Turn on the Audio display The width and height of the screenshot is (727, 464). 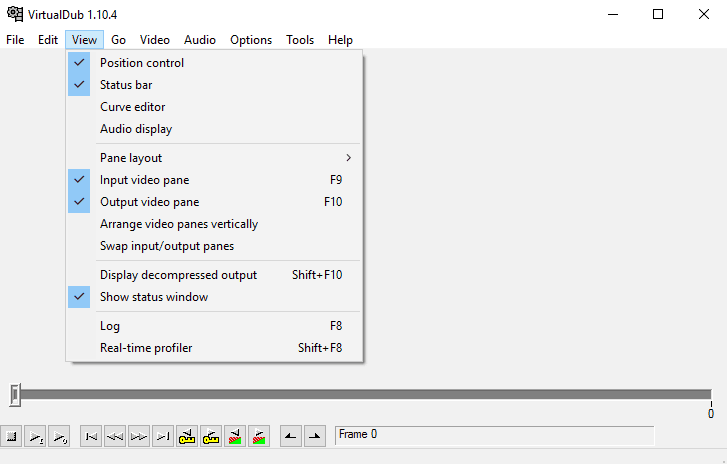tap(214, 129)
